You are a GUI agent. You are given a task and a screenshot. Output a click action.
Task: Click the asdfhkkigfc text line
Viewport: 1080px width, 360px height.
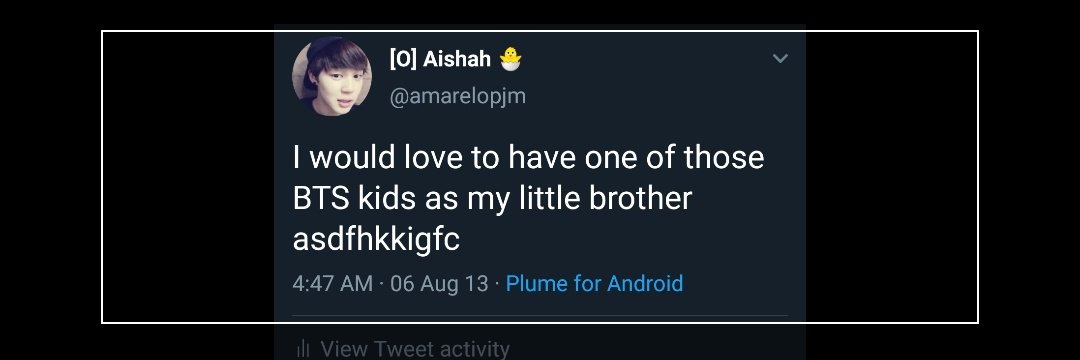click(376, 241)
